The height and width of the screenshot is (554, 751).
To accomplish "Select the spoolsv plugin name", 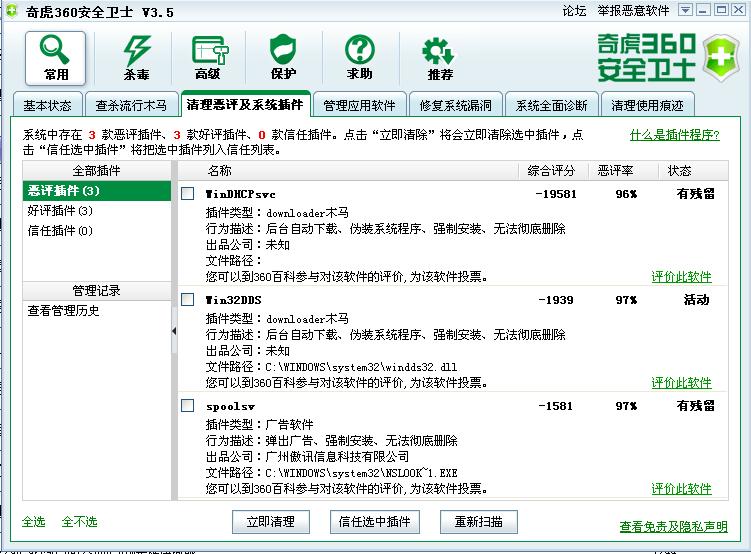I will (x=230, y=407).
